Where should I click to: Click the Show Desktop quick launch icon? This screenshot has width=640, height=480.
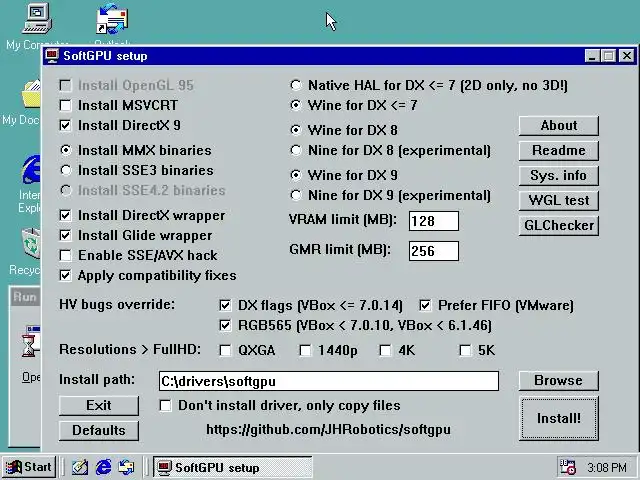coord(80,467)
